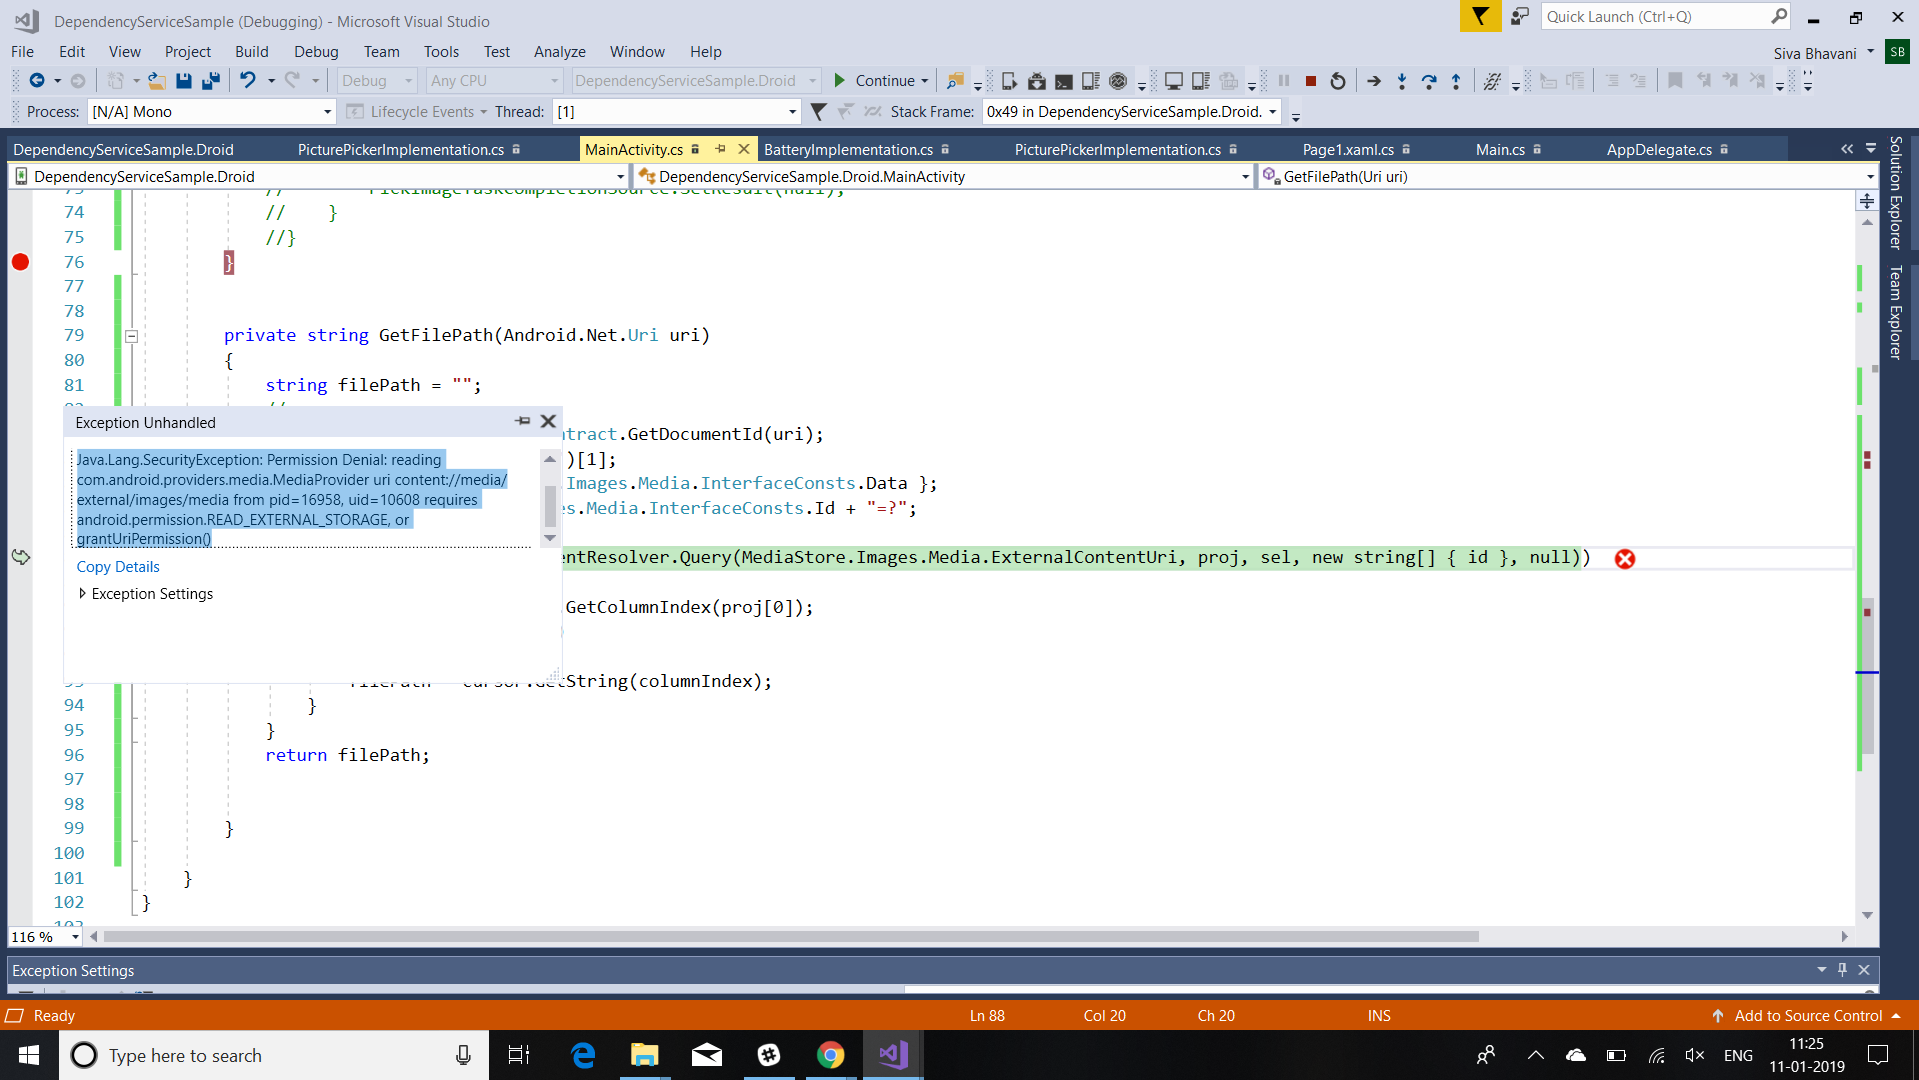Image resolution: width=1919 pixels, height=1080 pixels.
Task: Click the Save file icon
Action: pyautogui.click(x=184, y=80)
